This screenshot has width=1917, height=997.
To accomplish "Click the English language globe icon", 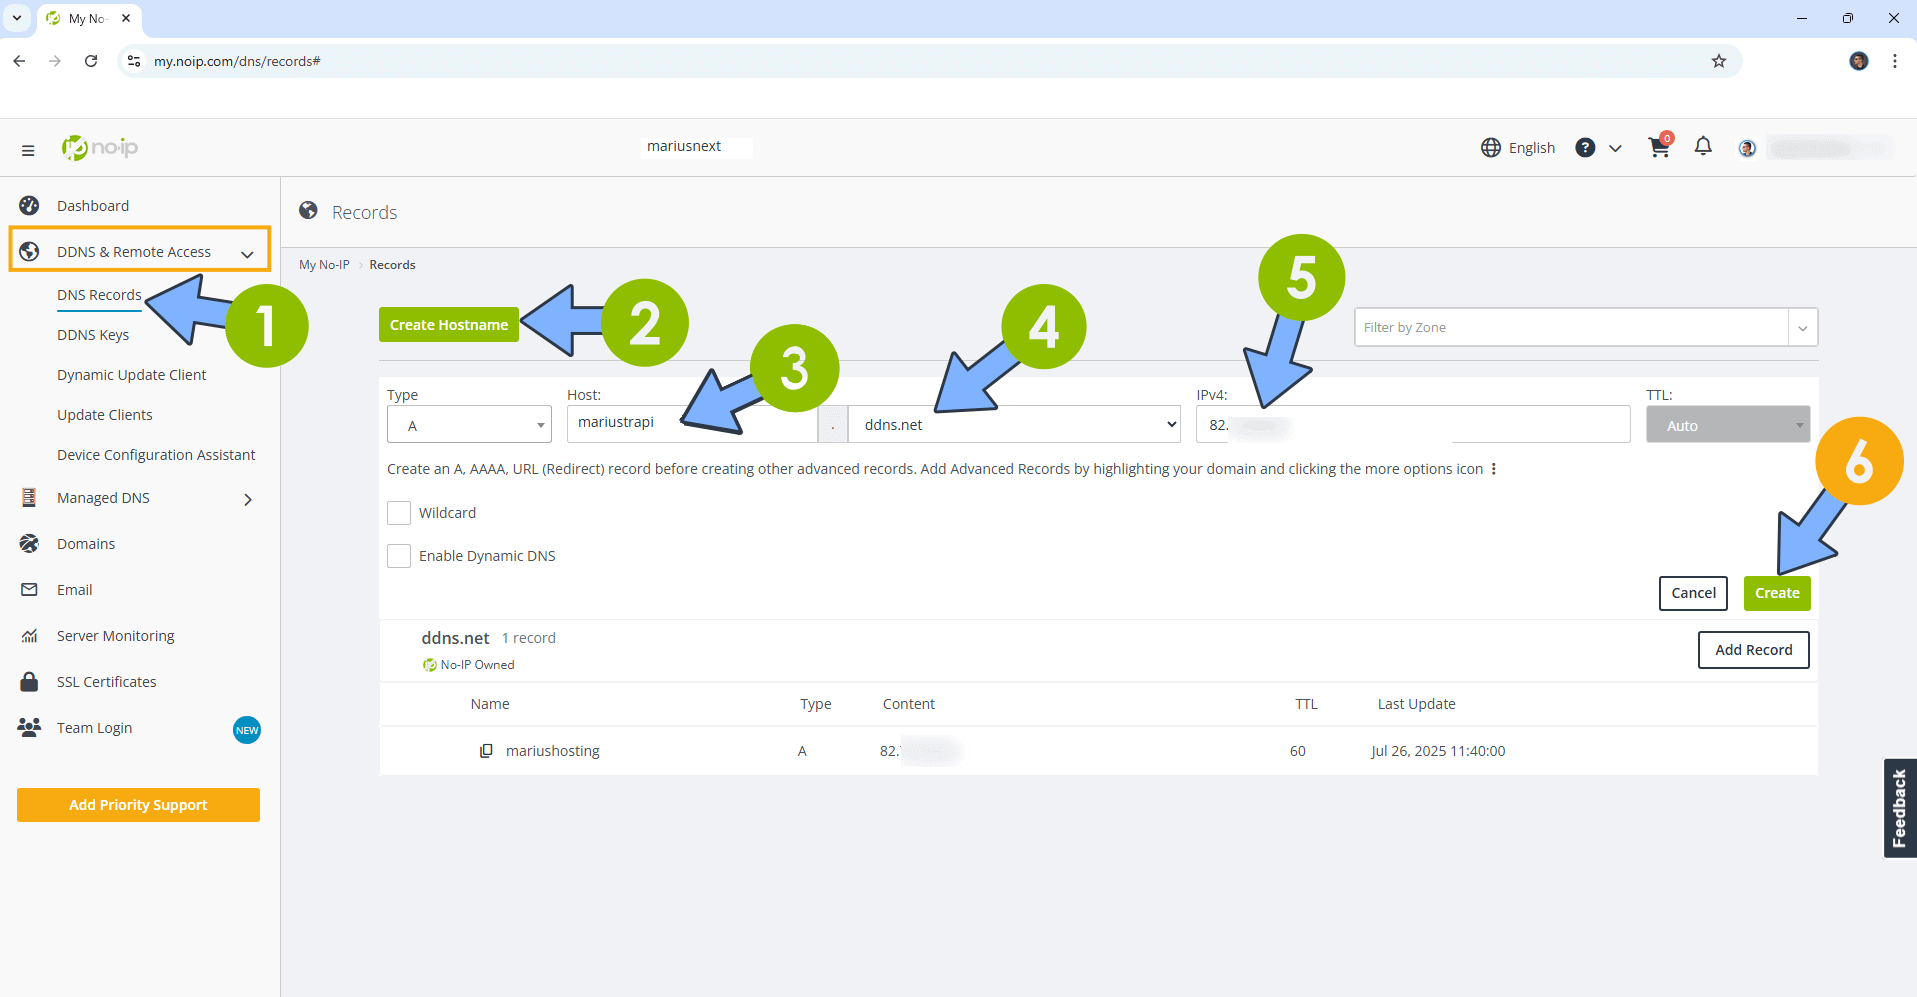I will (1489, 147).
